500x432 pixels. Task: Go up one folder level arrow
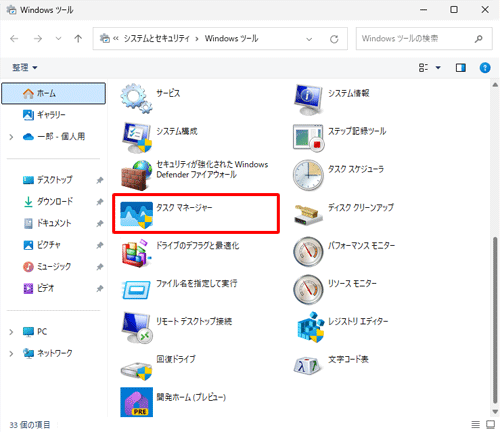tap(78, 39)
